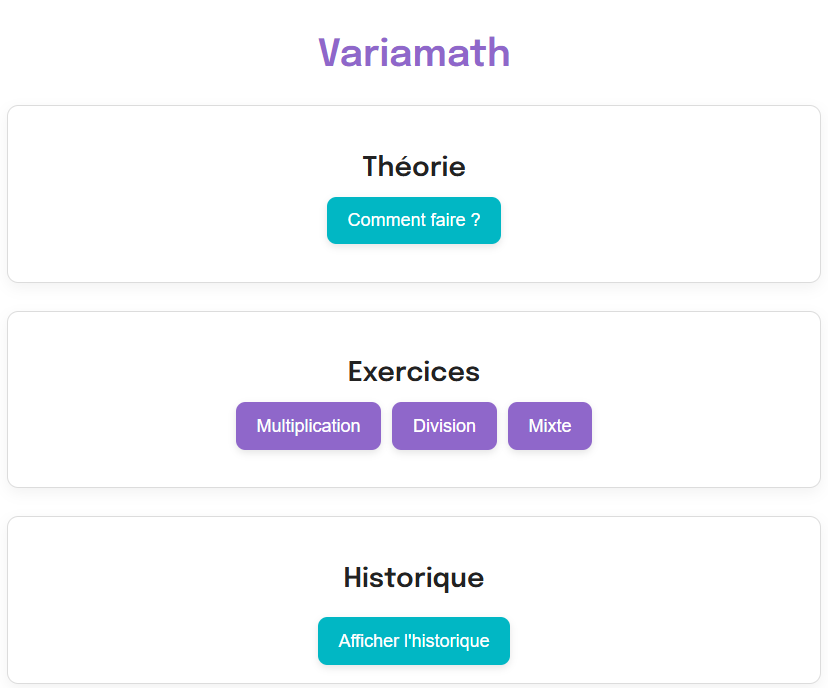Open the Division exercises
828x688 pixels.
(x=444, y=426)
